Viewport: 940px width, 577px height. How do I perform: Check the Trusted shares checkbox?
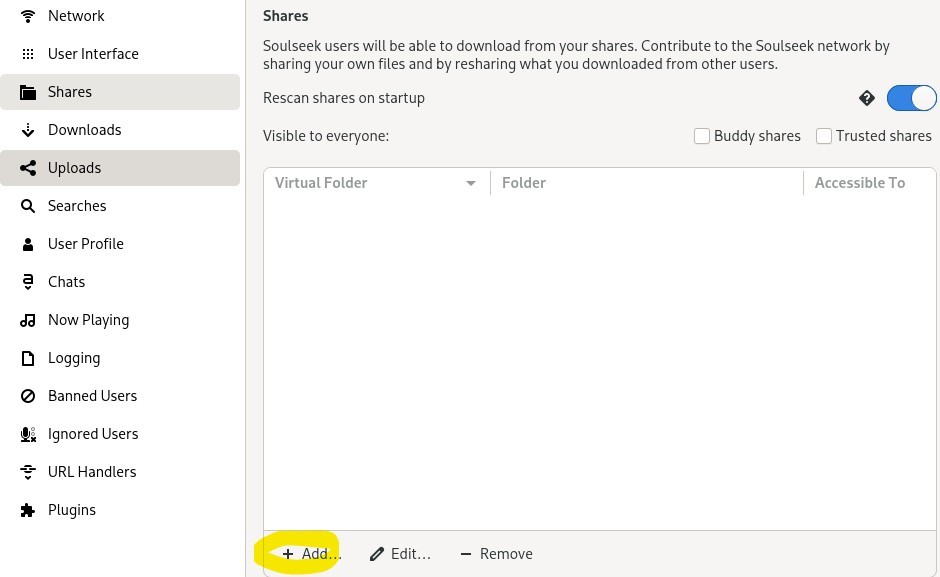pyautogui.click(x=824, y=136)
